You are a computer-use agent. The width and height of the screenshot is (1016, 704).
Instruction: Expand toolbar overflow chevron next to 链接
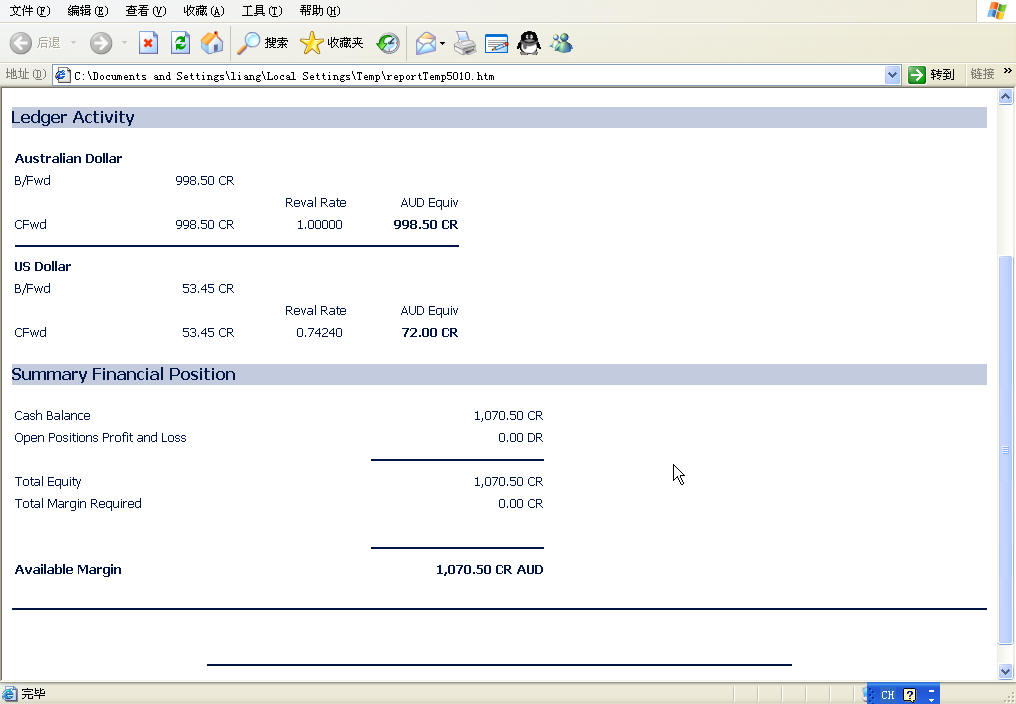[1008, 71]
